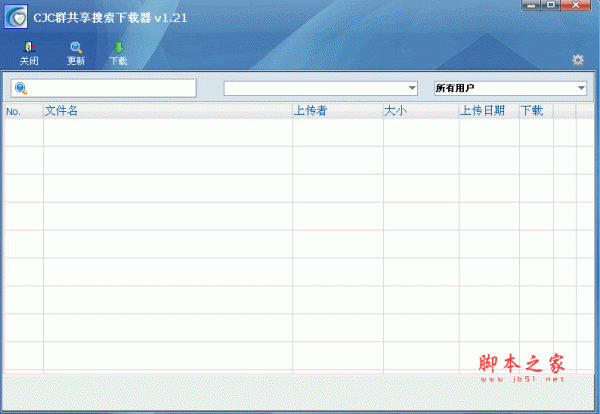Focus the file search input field
This screenshot has height=414, width=600.
click(x=104, y=88)
